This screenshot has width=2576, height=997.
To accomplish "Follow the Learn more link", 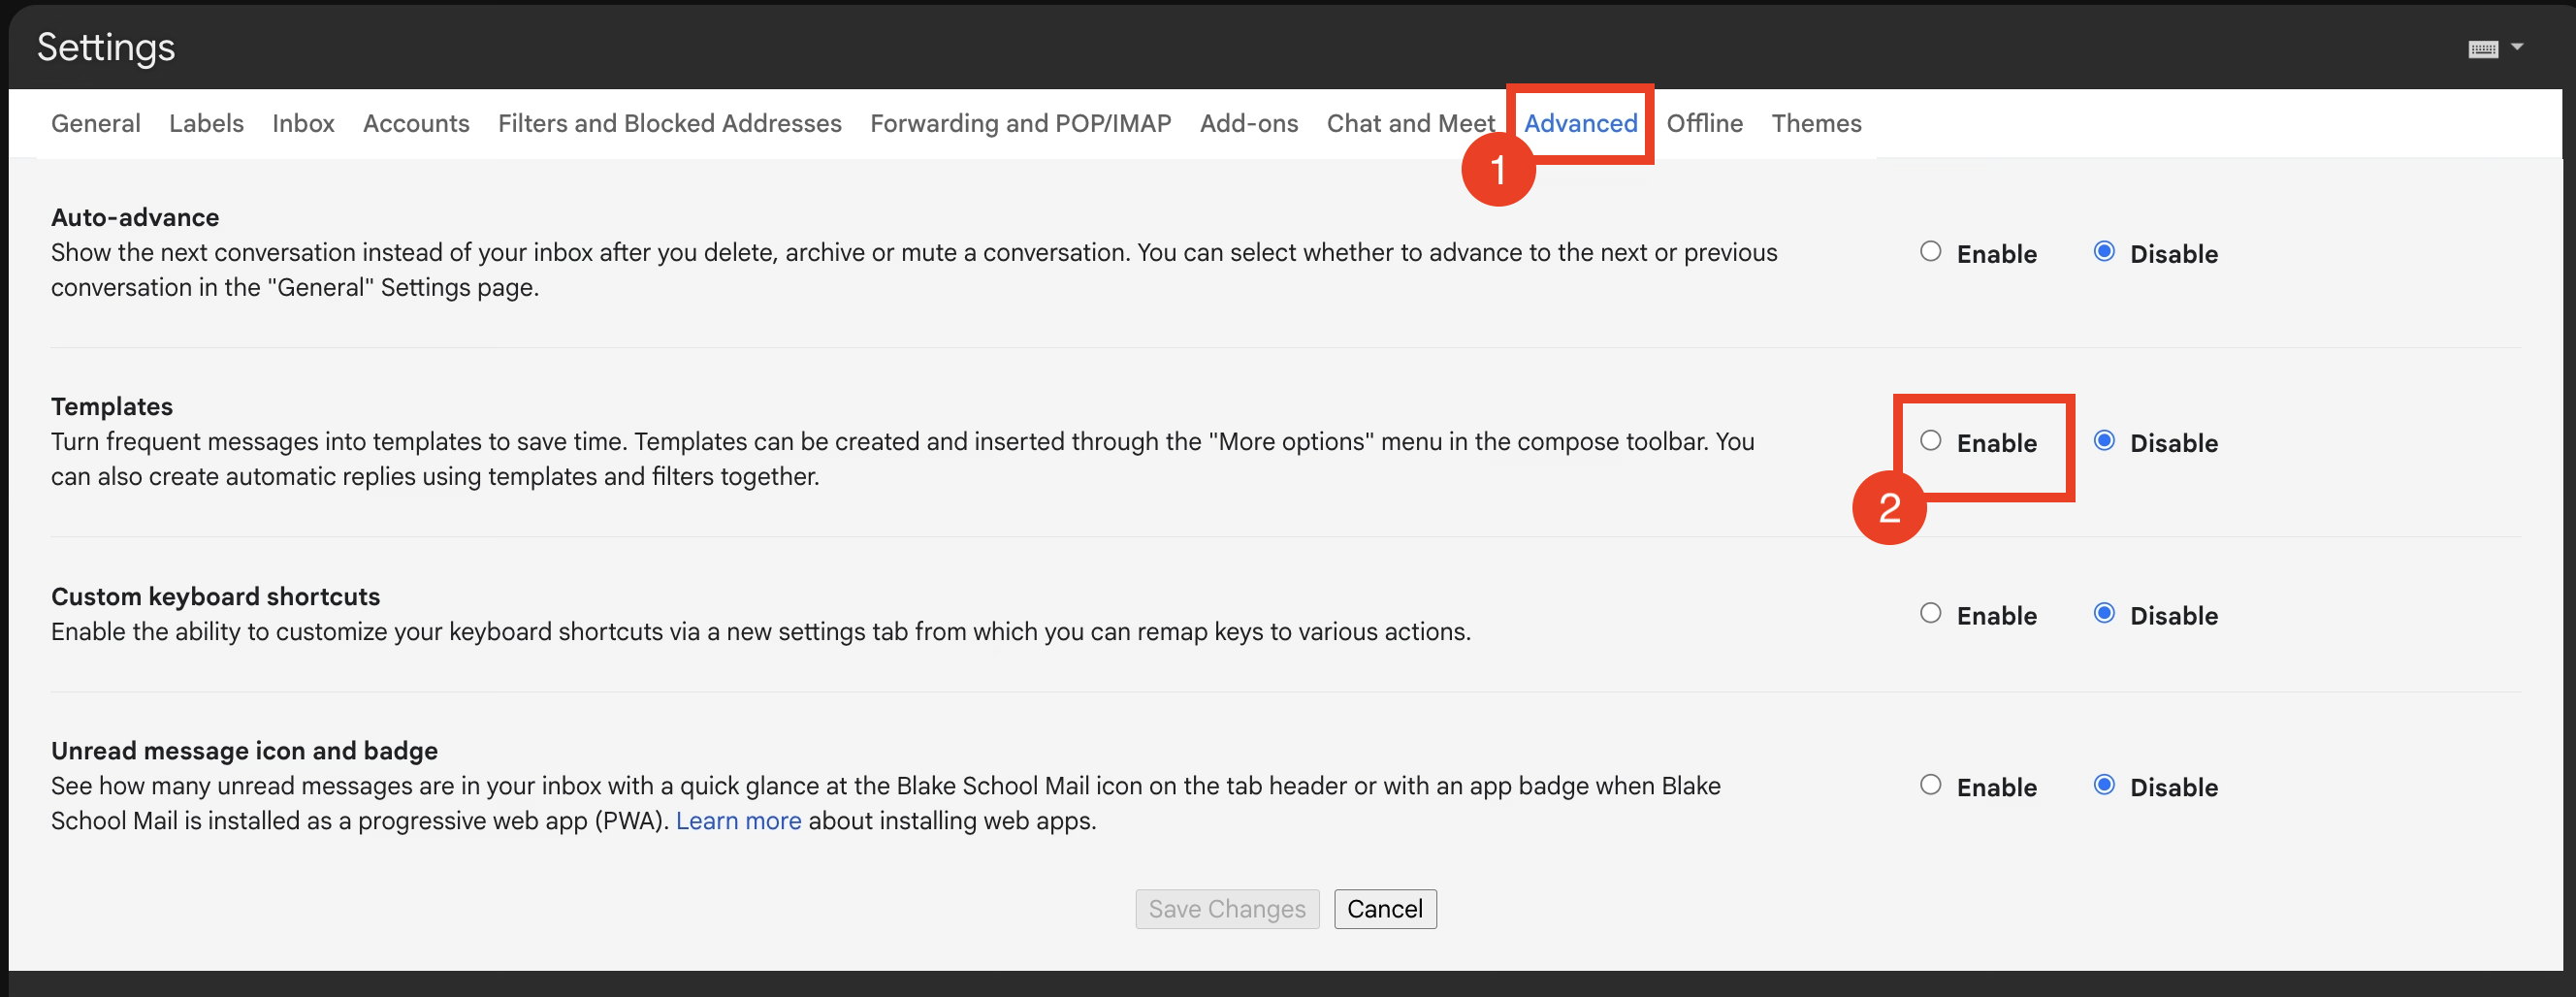I will click(738, 821).
